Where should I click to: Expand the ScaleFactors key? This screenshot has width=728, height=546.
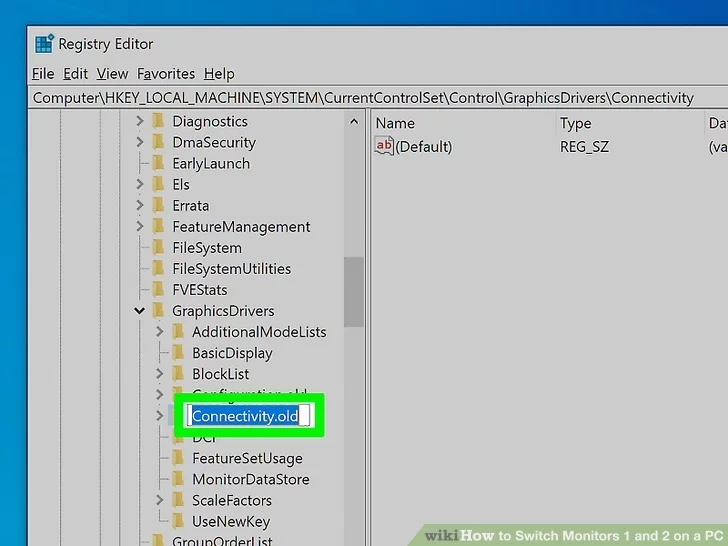tap(160, 500)
